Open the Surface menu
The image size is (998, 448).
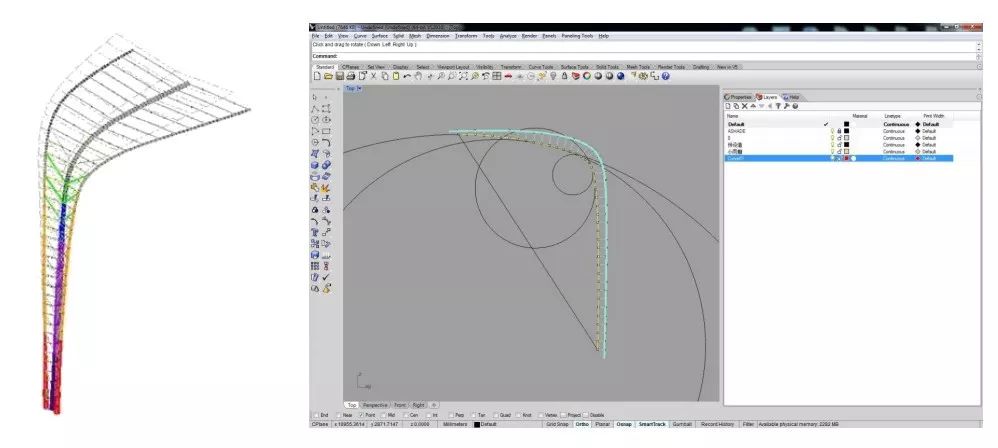(x=380, y=36)
